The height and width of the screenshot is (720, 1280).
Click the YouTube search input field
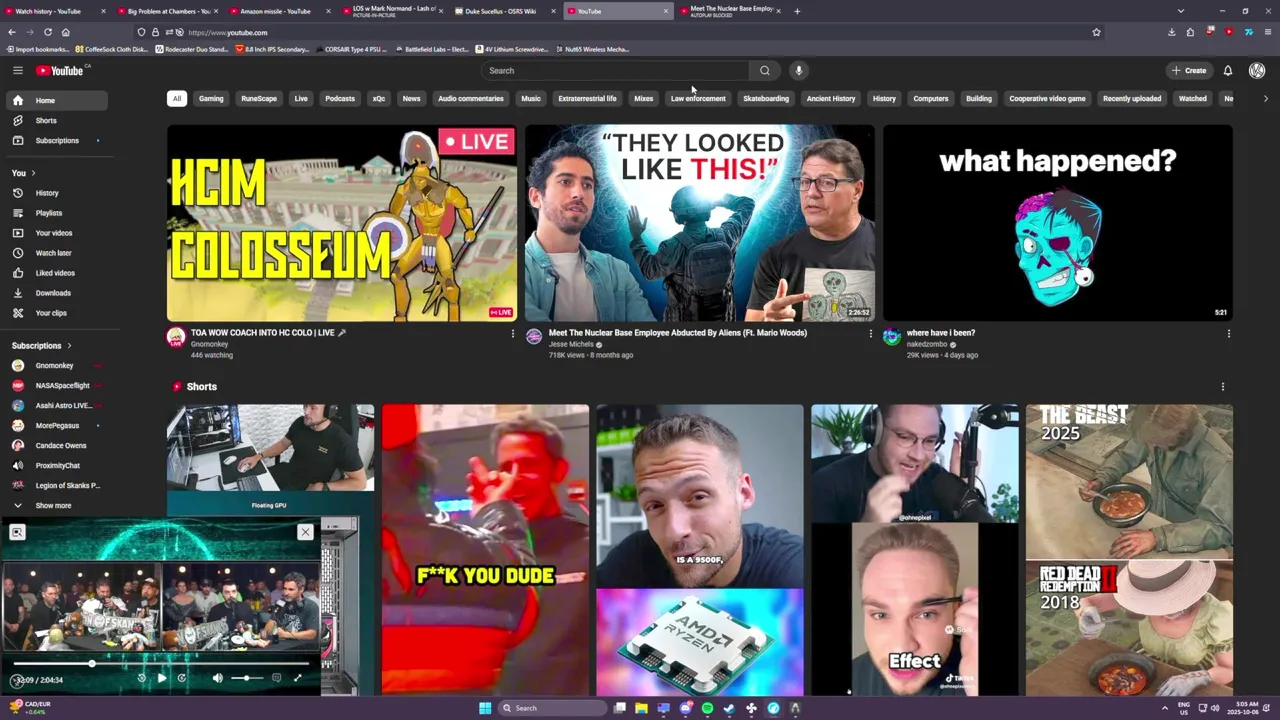(614, 70)
